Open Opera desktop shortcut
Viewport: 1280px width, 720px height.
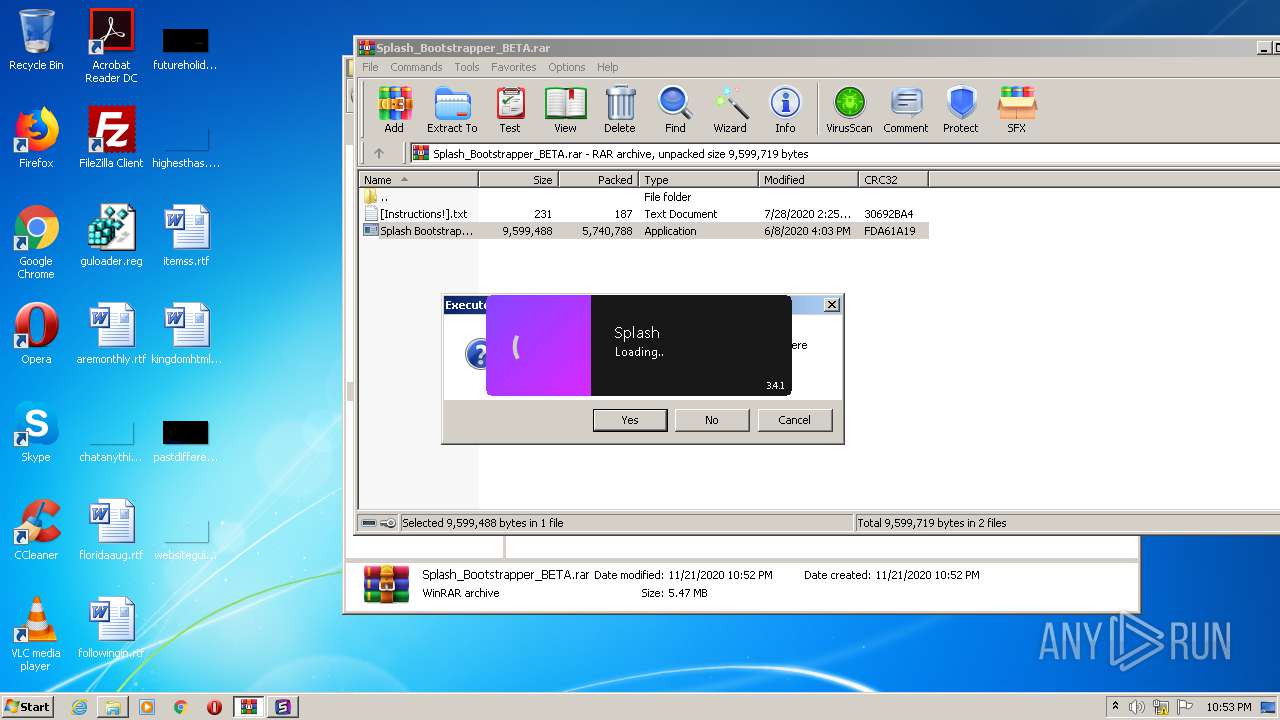point(36,334)
